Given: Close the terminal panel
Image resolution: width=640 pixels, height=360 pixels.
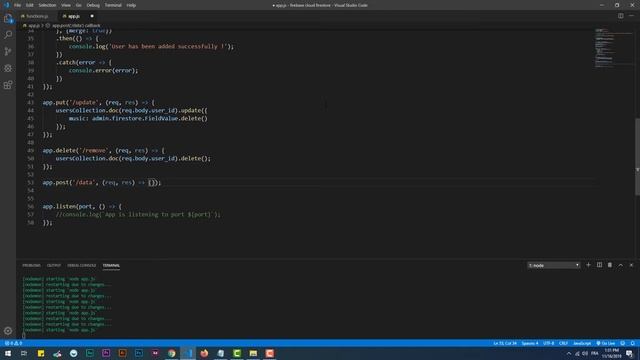Looking at the screenshot, I should [631, 265].
